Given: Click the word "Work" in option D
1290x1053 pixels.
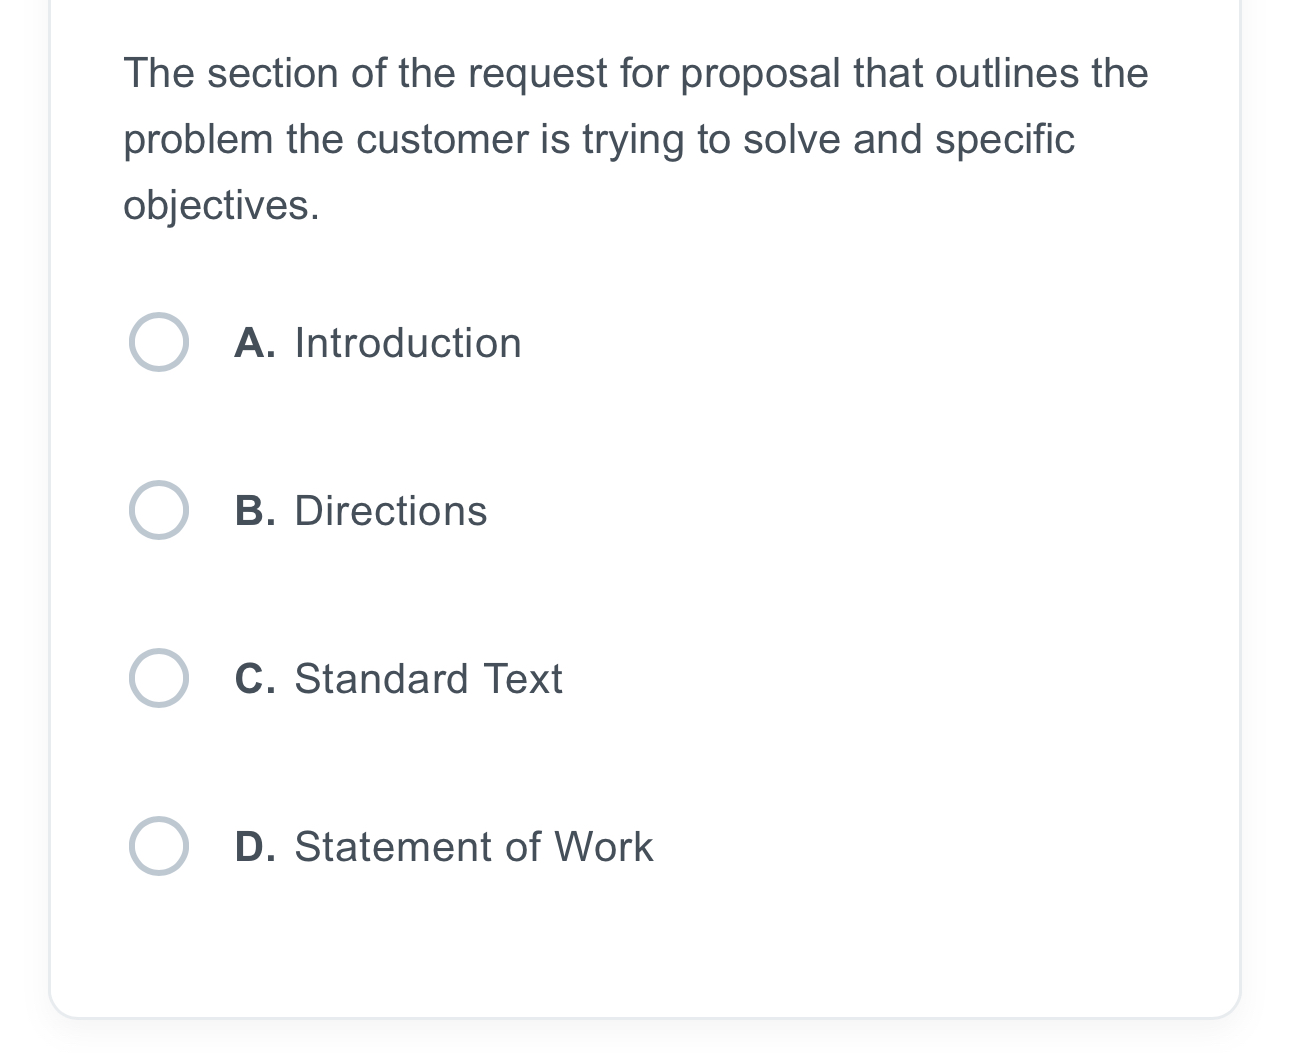Looking at the screenshot, I should pyautogui.click(x=603, y=847).
